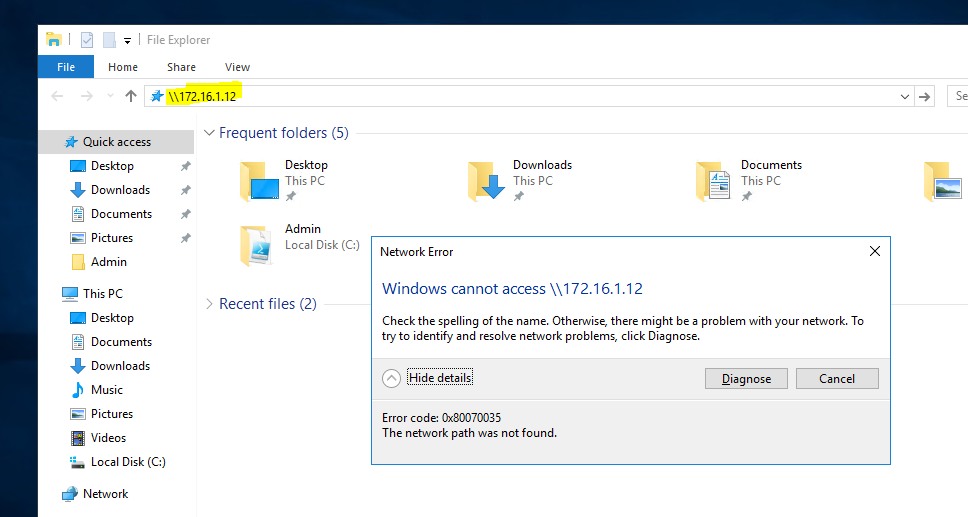Open Videos under This PC

click(108, 438)
